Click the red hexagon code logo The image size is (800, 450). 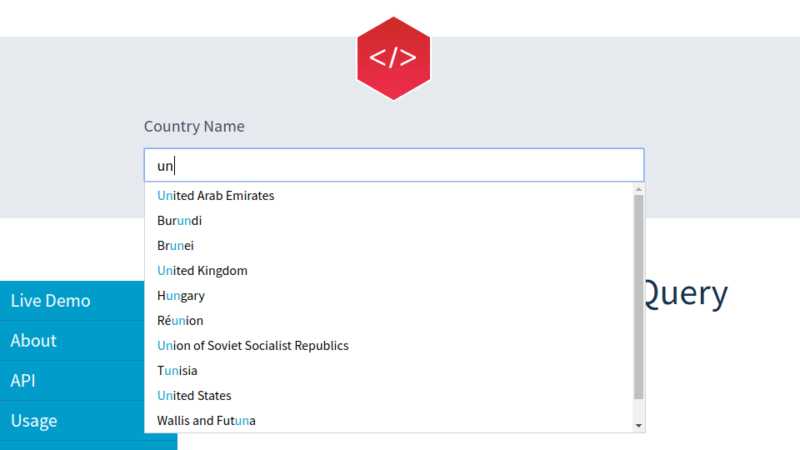click(393, 59)
